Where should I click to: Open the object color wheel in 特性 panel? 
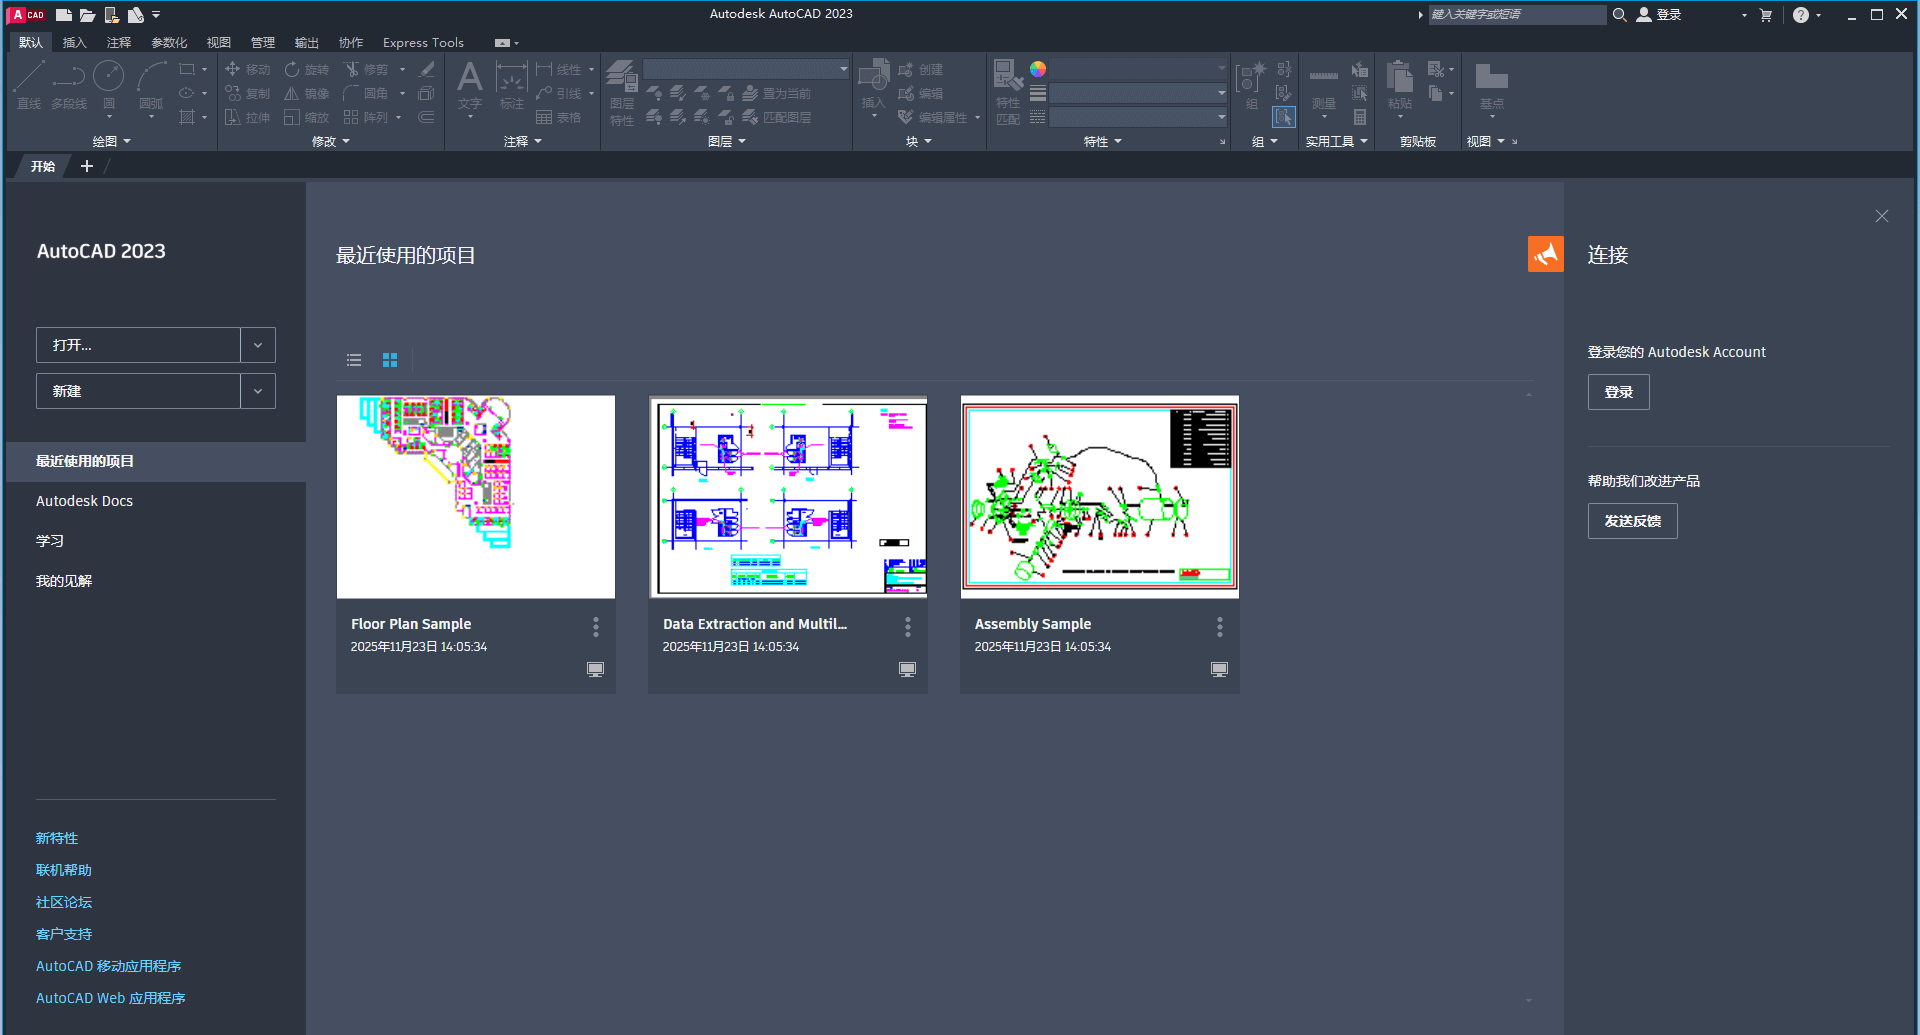pyautogui.click(x=1039, y=69)
